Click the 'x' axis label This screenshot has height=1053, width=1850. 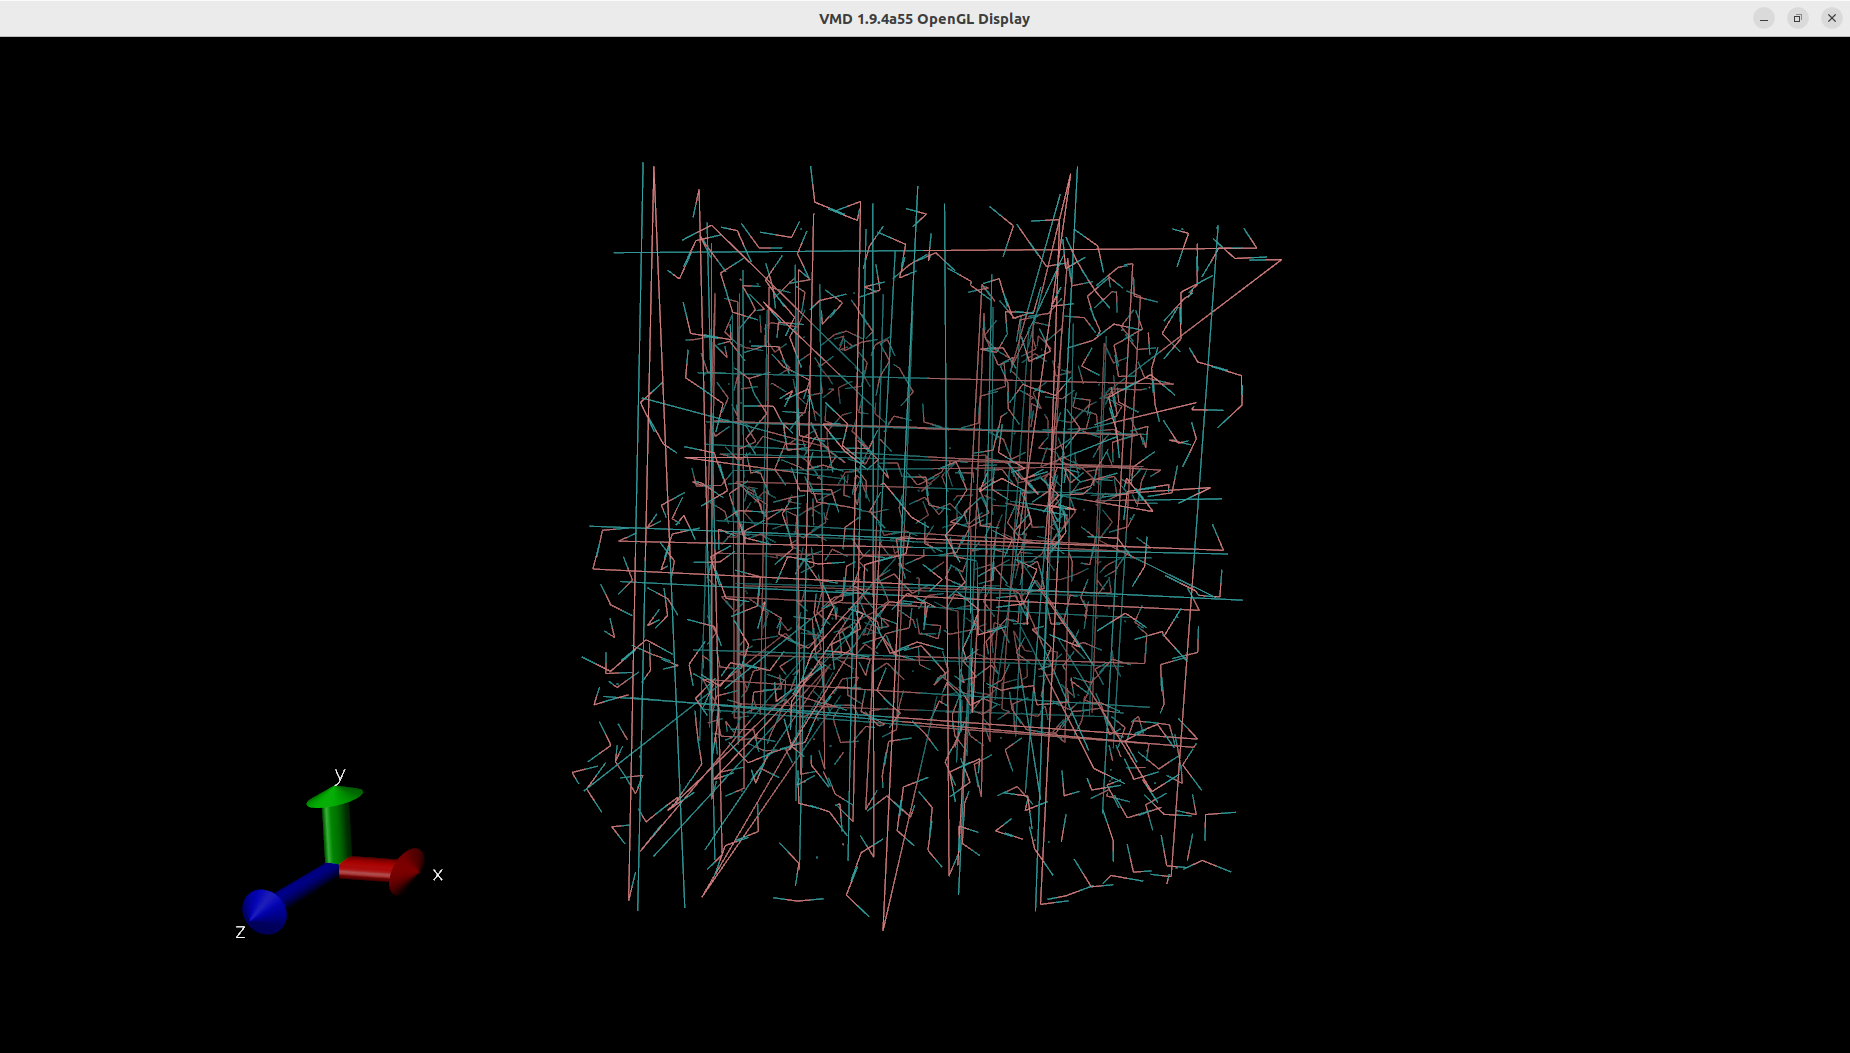point(437,875)
